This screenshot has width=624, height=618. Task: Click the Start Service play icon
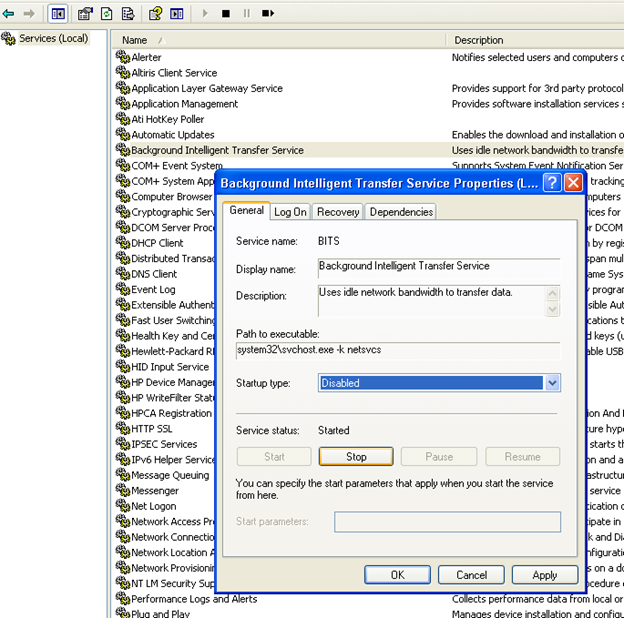pyautogui.click(x=205, y=14)
